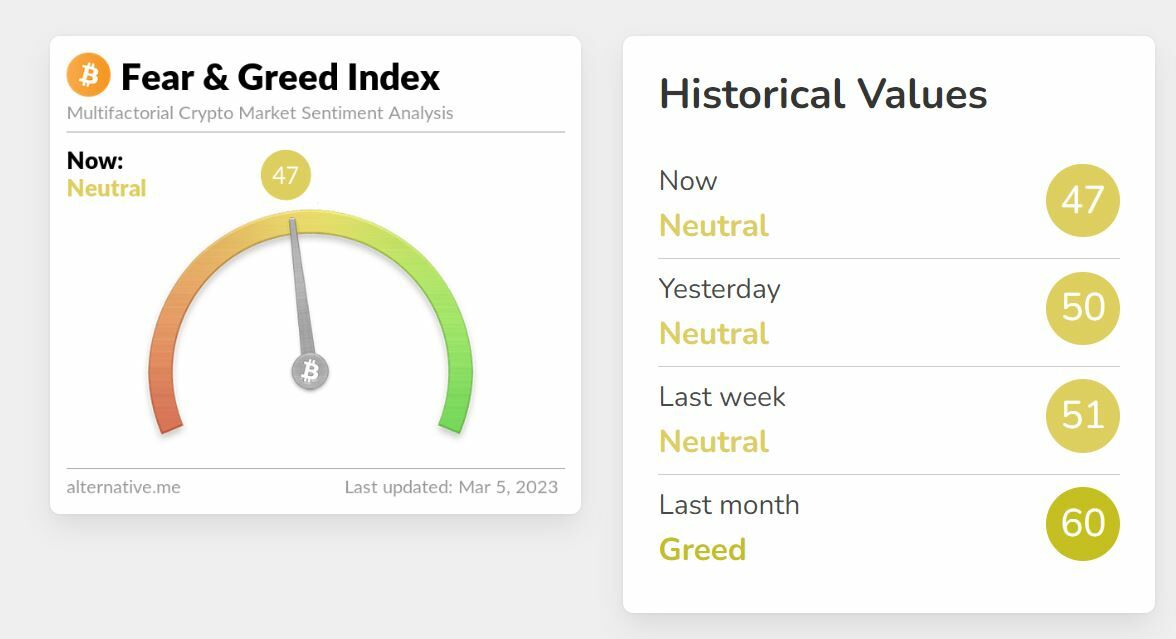Click the Fear & Greed Index title

click(x=280, y=77)
